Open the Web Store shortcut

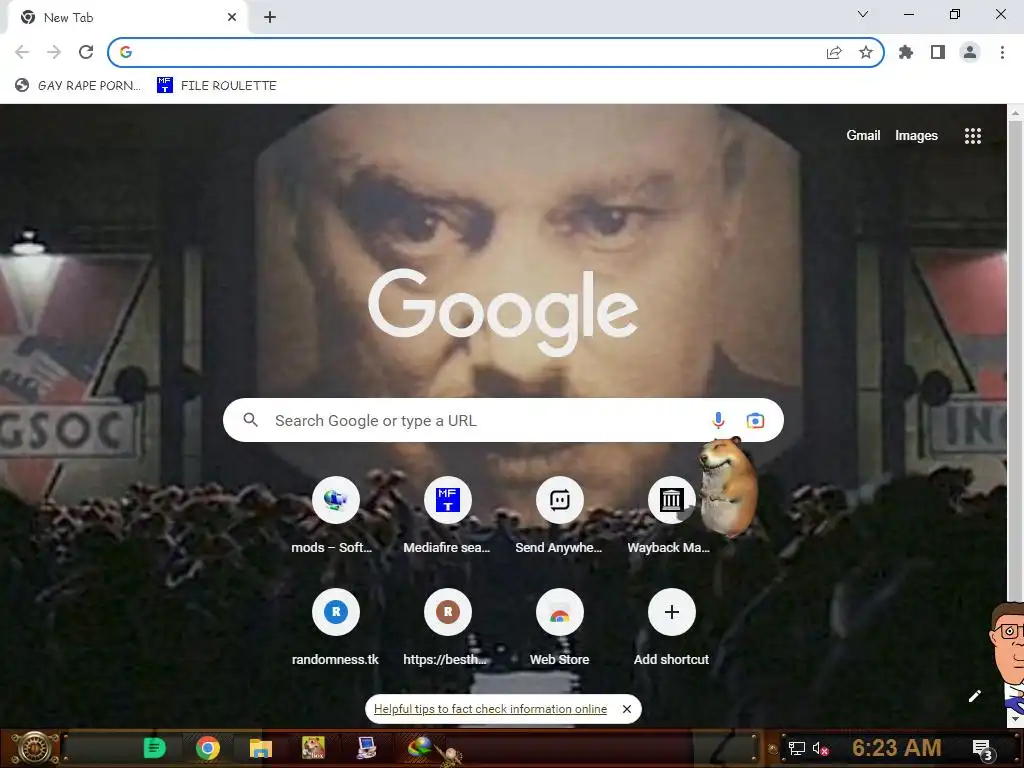(560, 612)
